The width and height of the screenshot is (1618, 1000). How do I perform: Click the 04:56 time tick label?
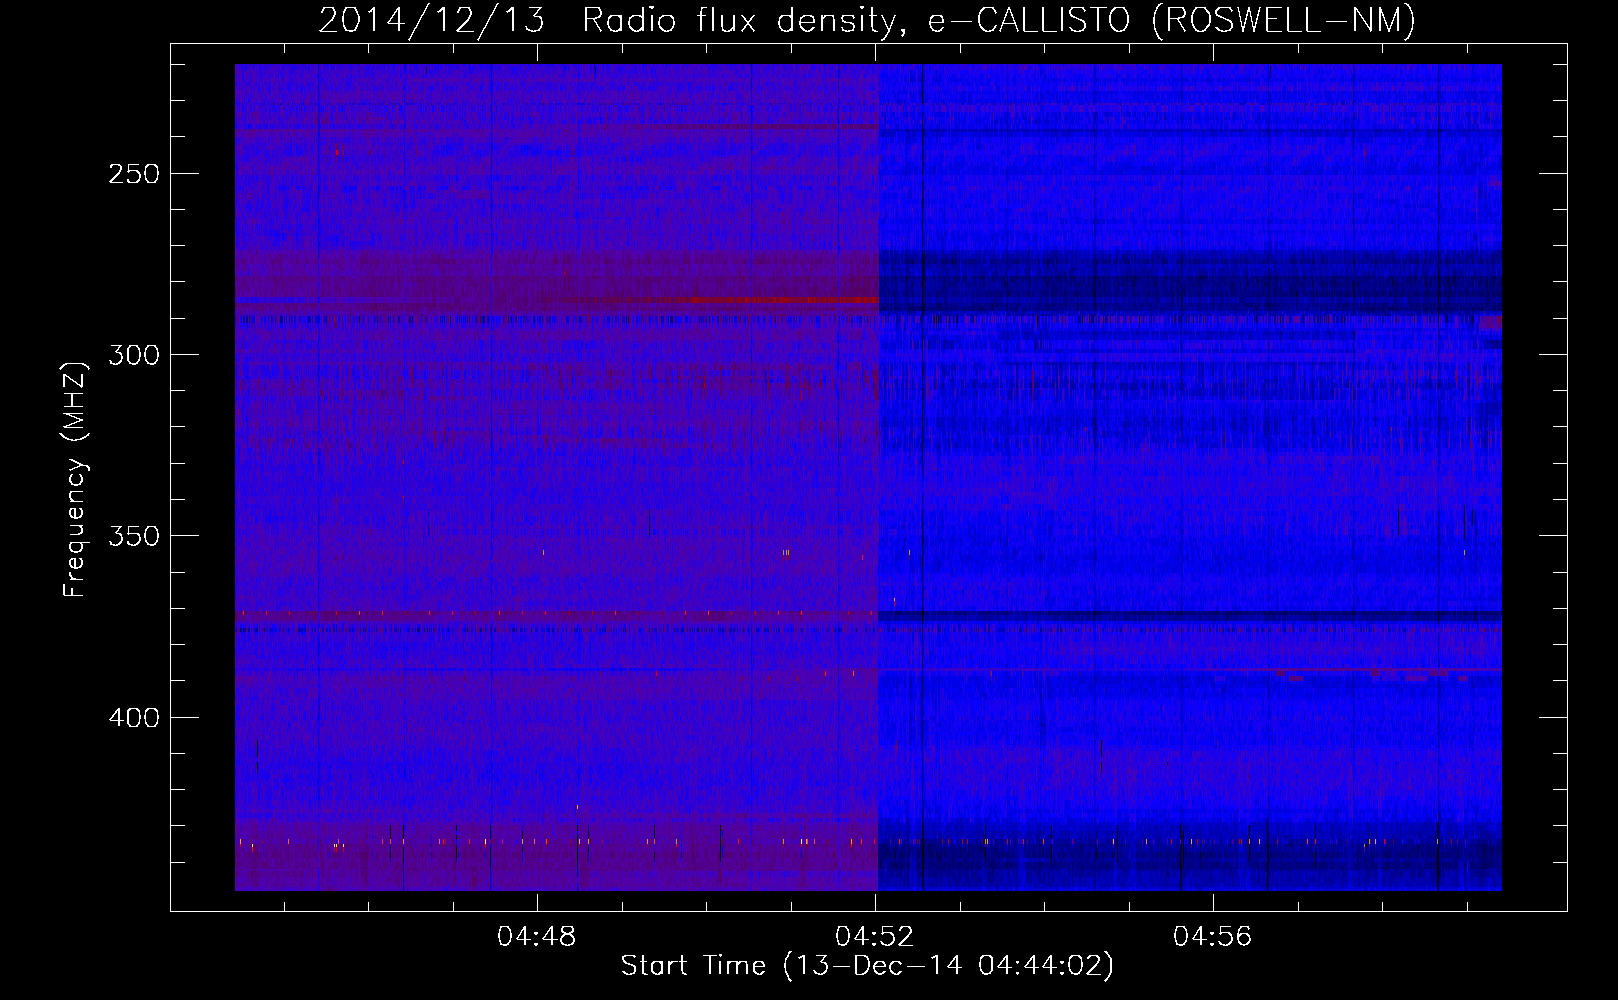click(x=1213, y=937)
